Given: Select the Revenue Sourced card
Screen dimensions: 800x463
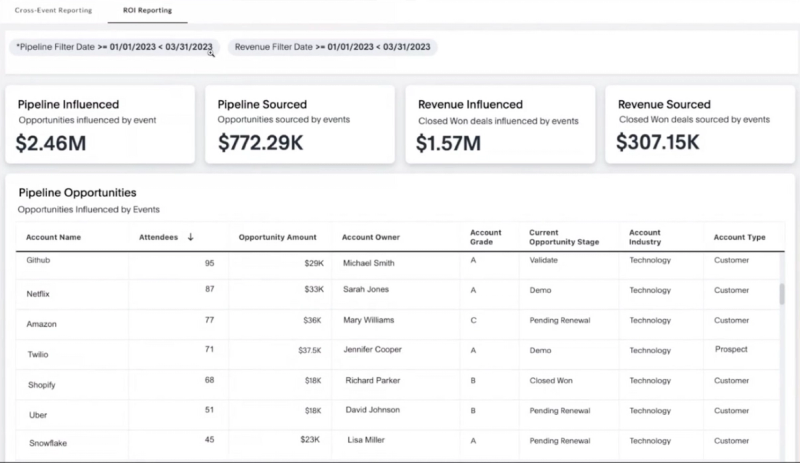Looking at the screenshot, I should (699, 124).
